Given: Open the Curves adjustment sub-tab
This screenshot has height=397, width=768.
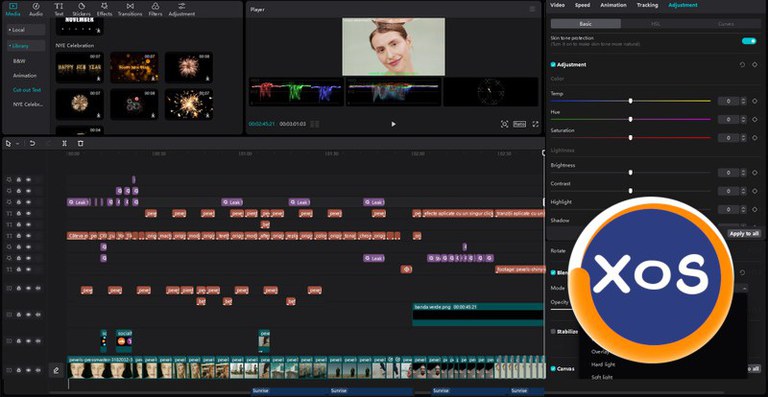Looking at the screenshot, I should 726,23.
